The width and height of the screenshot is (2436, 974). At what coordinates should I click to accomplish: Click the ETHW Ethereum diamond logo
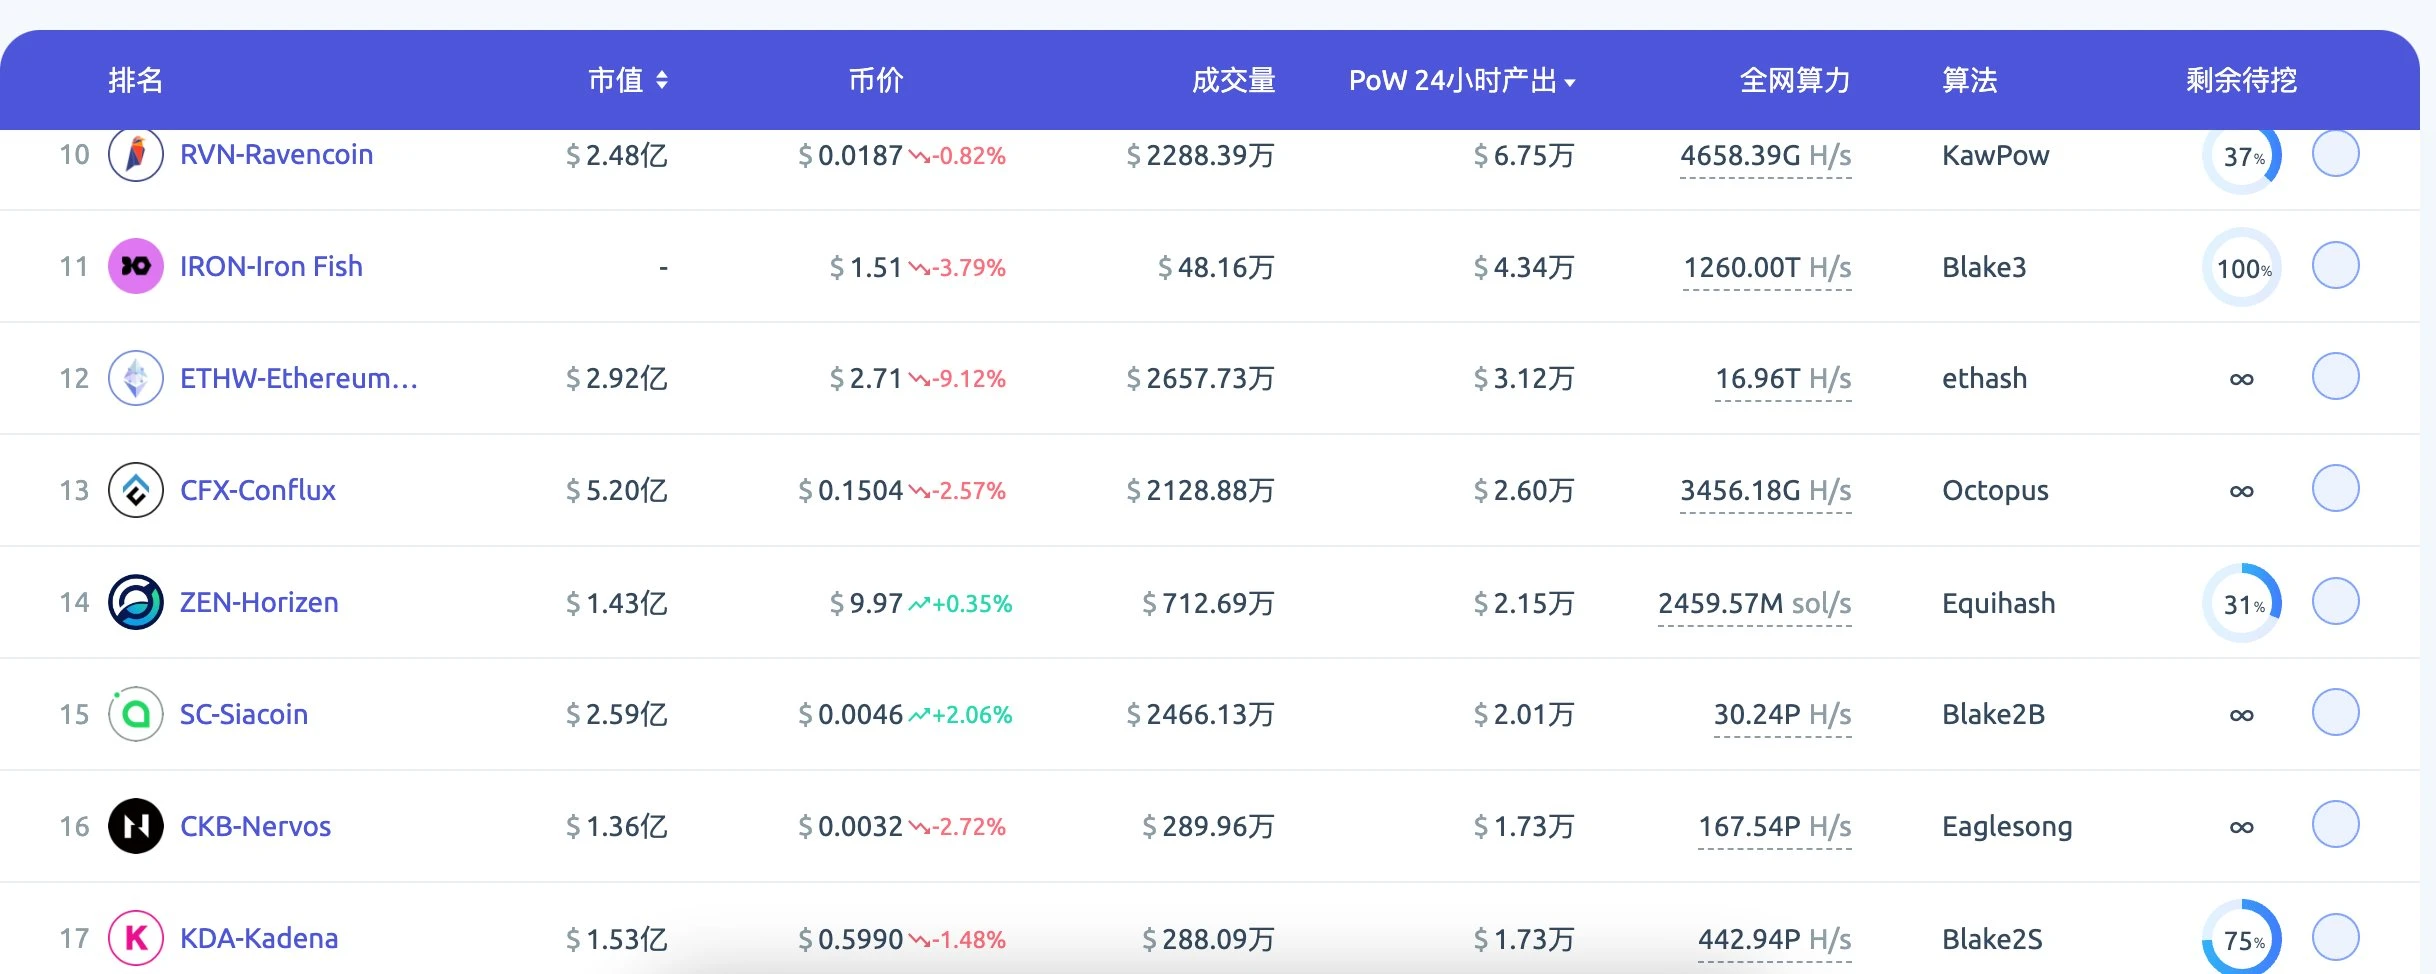pos(135,378)
